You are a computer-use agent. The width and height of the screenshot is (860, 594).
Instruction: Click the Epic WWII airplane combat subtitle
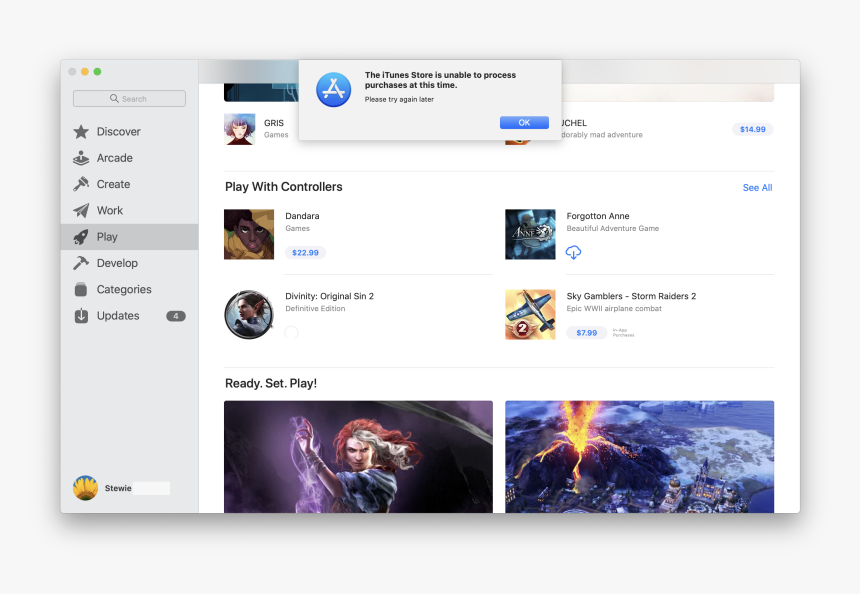(614, 308)
